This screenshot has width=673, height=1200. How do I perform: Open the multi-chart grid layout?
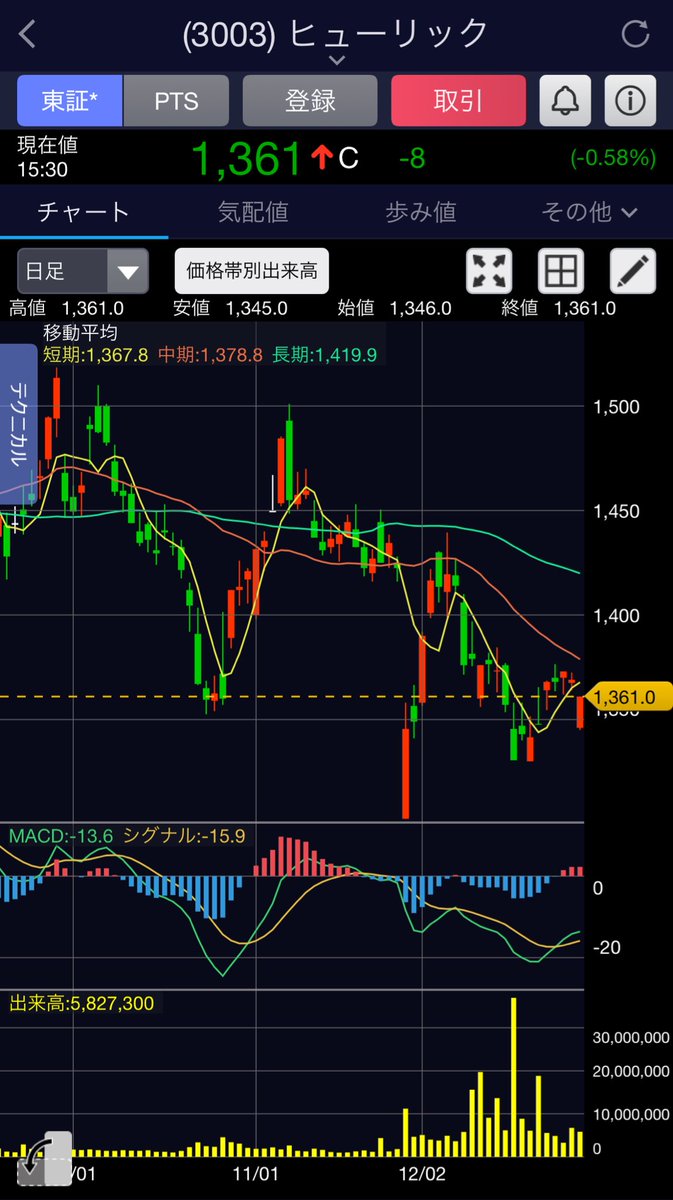pos(560,270)
